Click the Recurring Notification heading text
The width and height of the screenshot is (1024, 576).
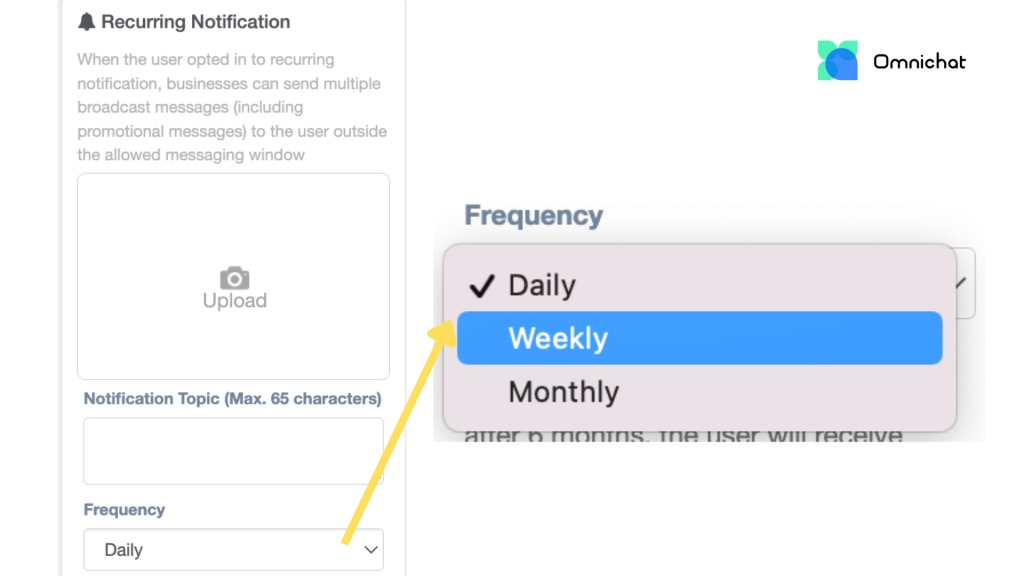(195, 22)
